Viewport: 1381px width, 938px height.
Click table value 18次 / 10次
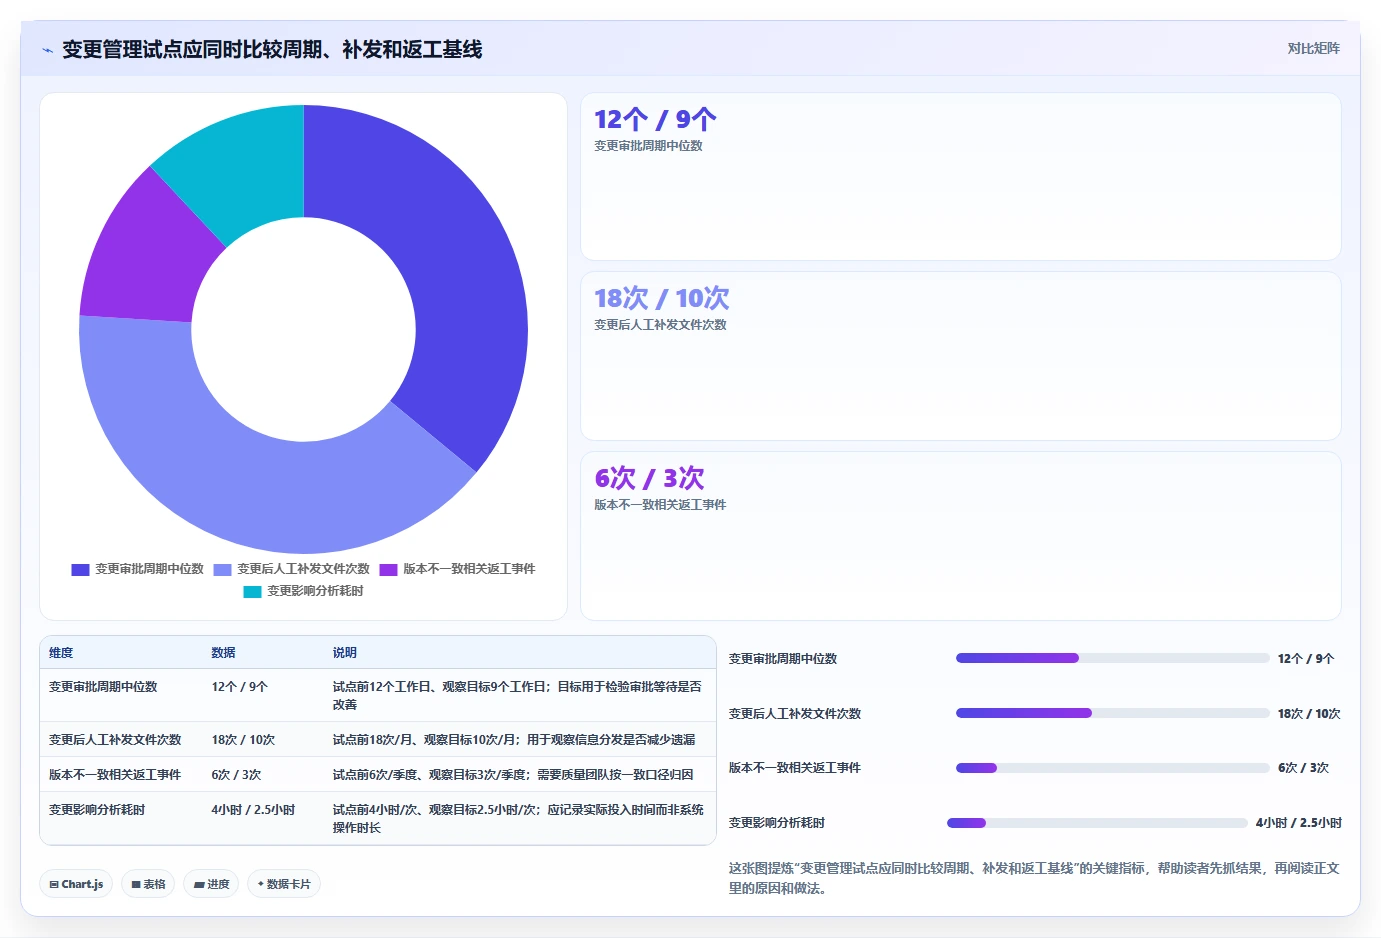[x=243, y=740]
